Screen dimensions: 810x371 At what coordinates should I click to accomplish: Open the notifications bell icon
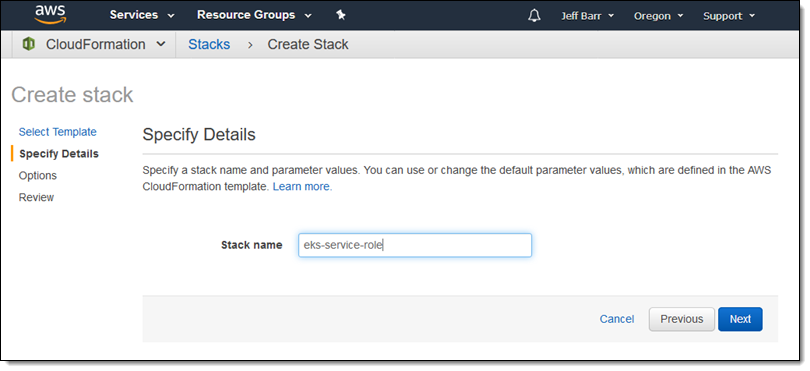(534, 16)
